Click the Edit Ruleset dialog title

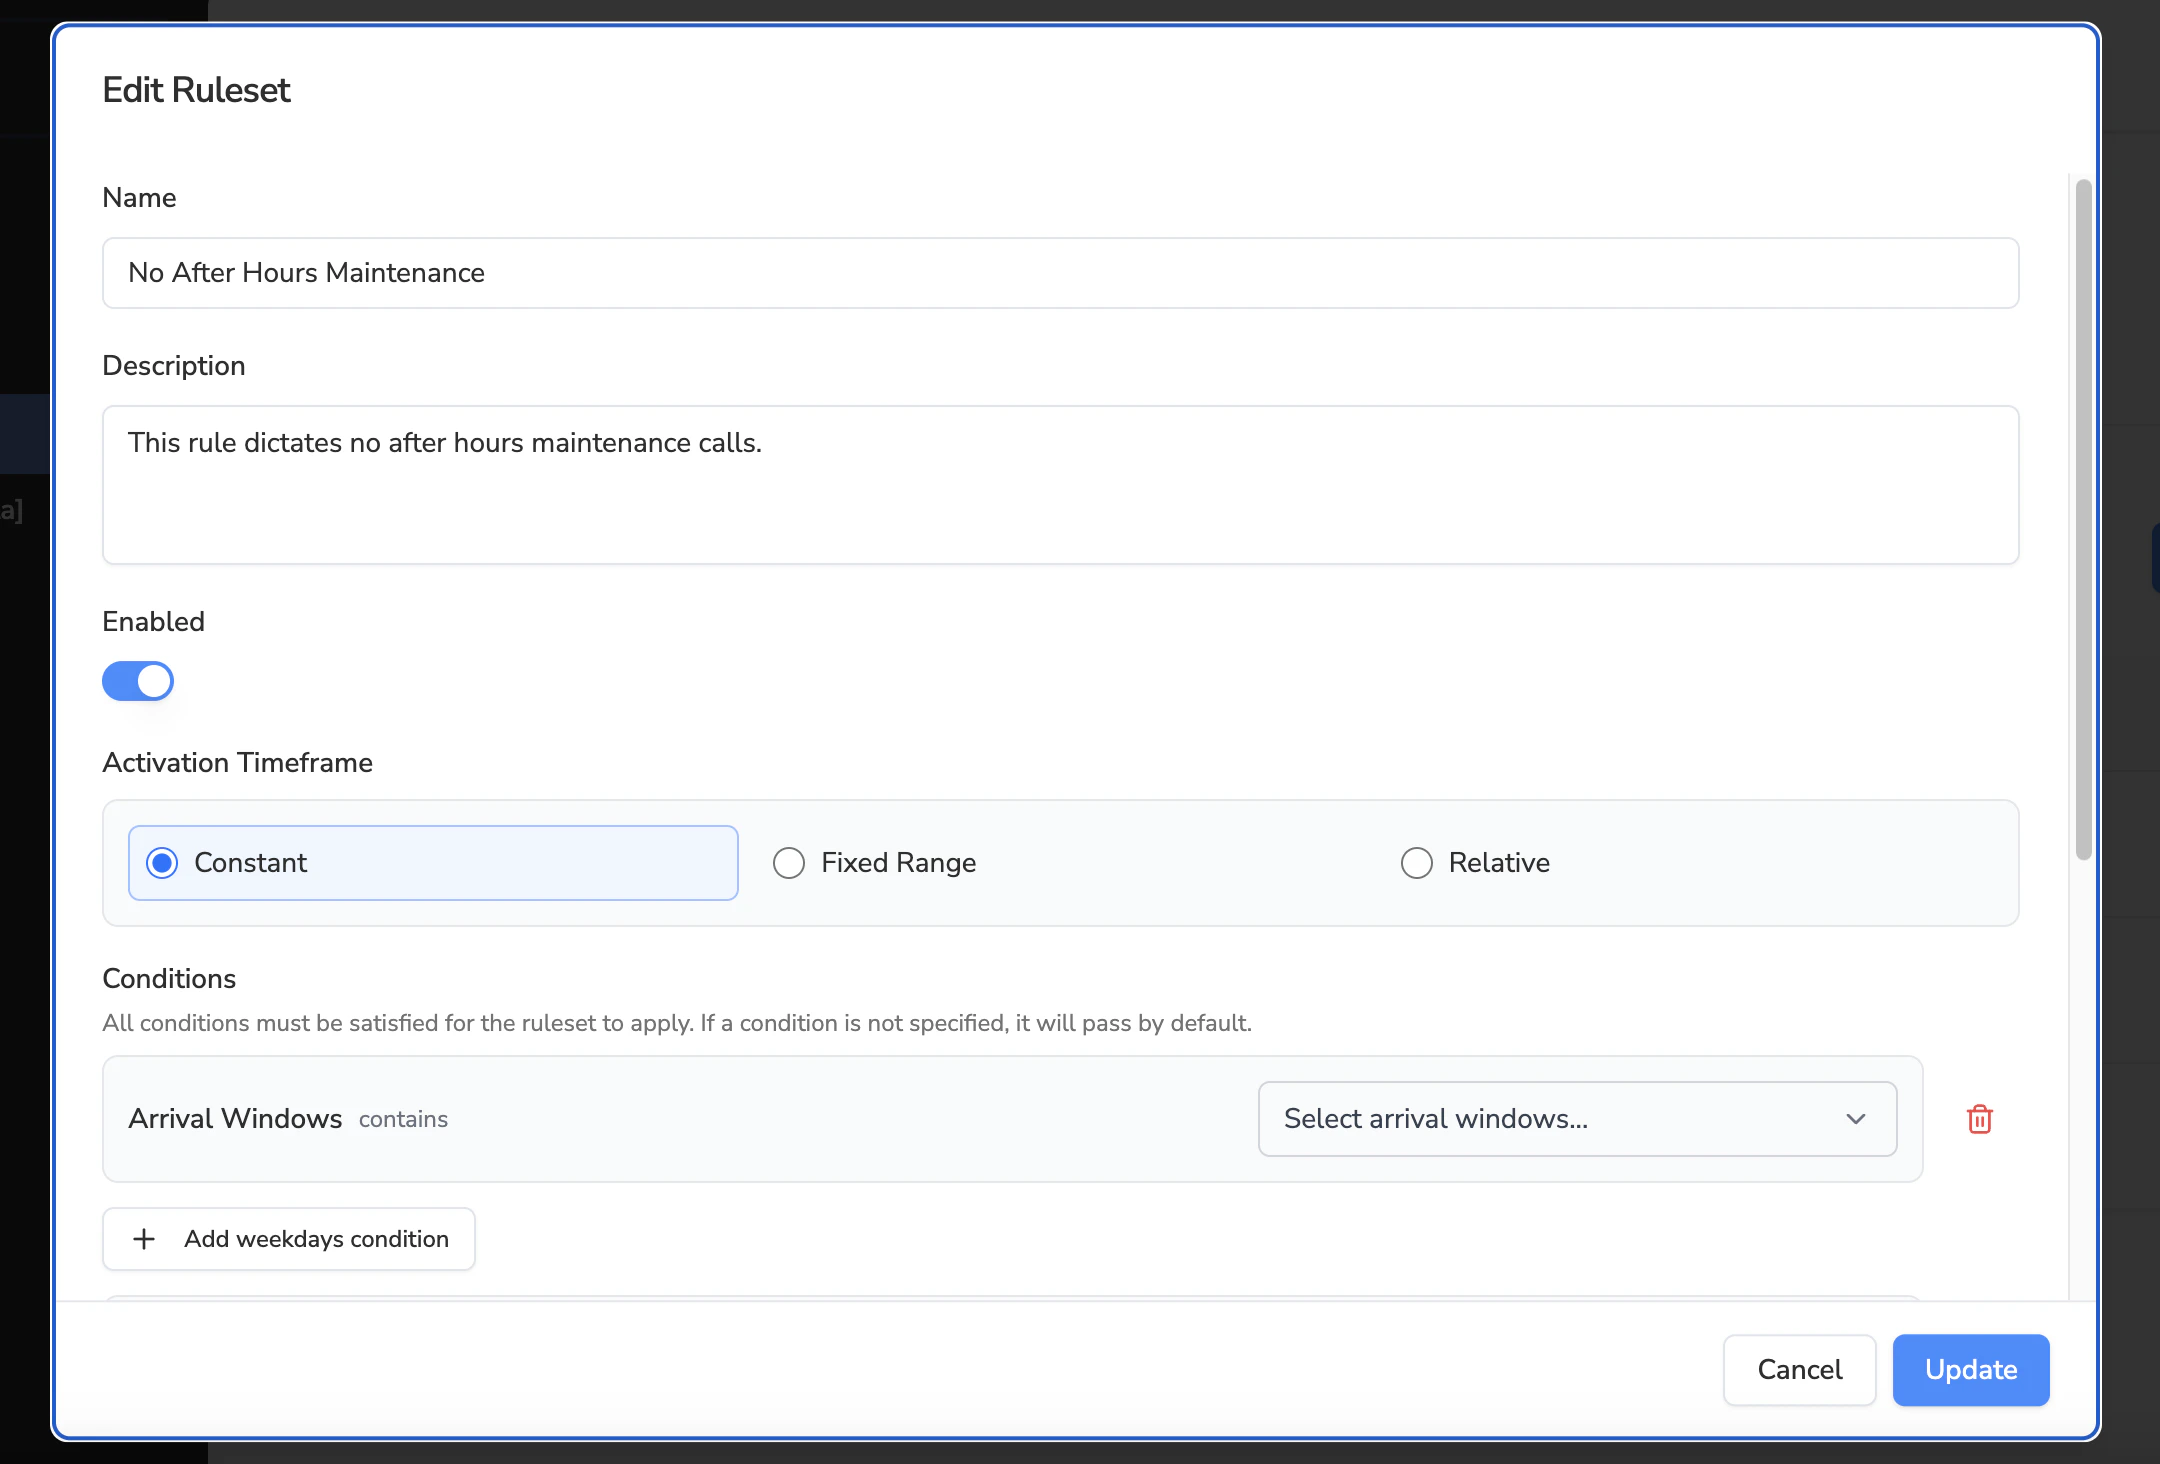click(x=196, y=90)
